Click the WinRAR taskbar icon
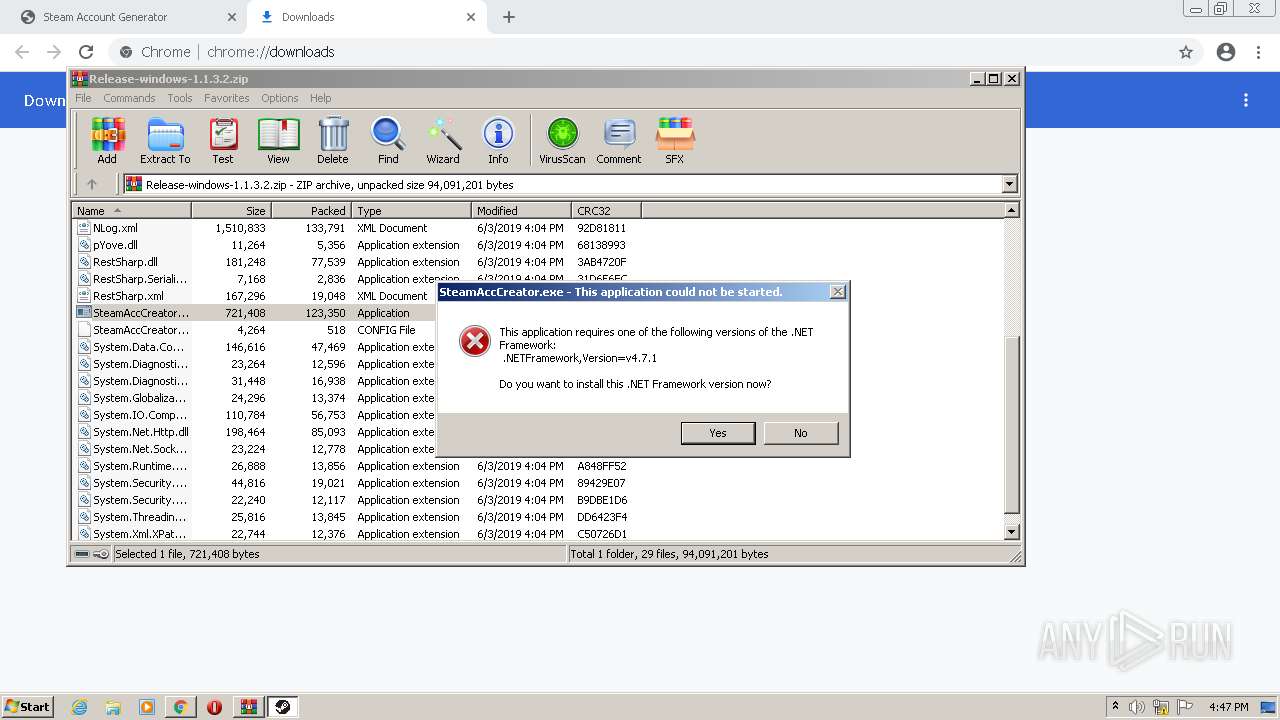The height and width of the screenshot is (720, 1280). pyautogui.click(x=249, y=707)
